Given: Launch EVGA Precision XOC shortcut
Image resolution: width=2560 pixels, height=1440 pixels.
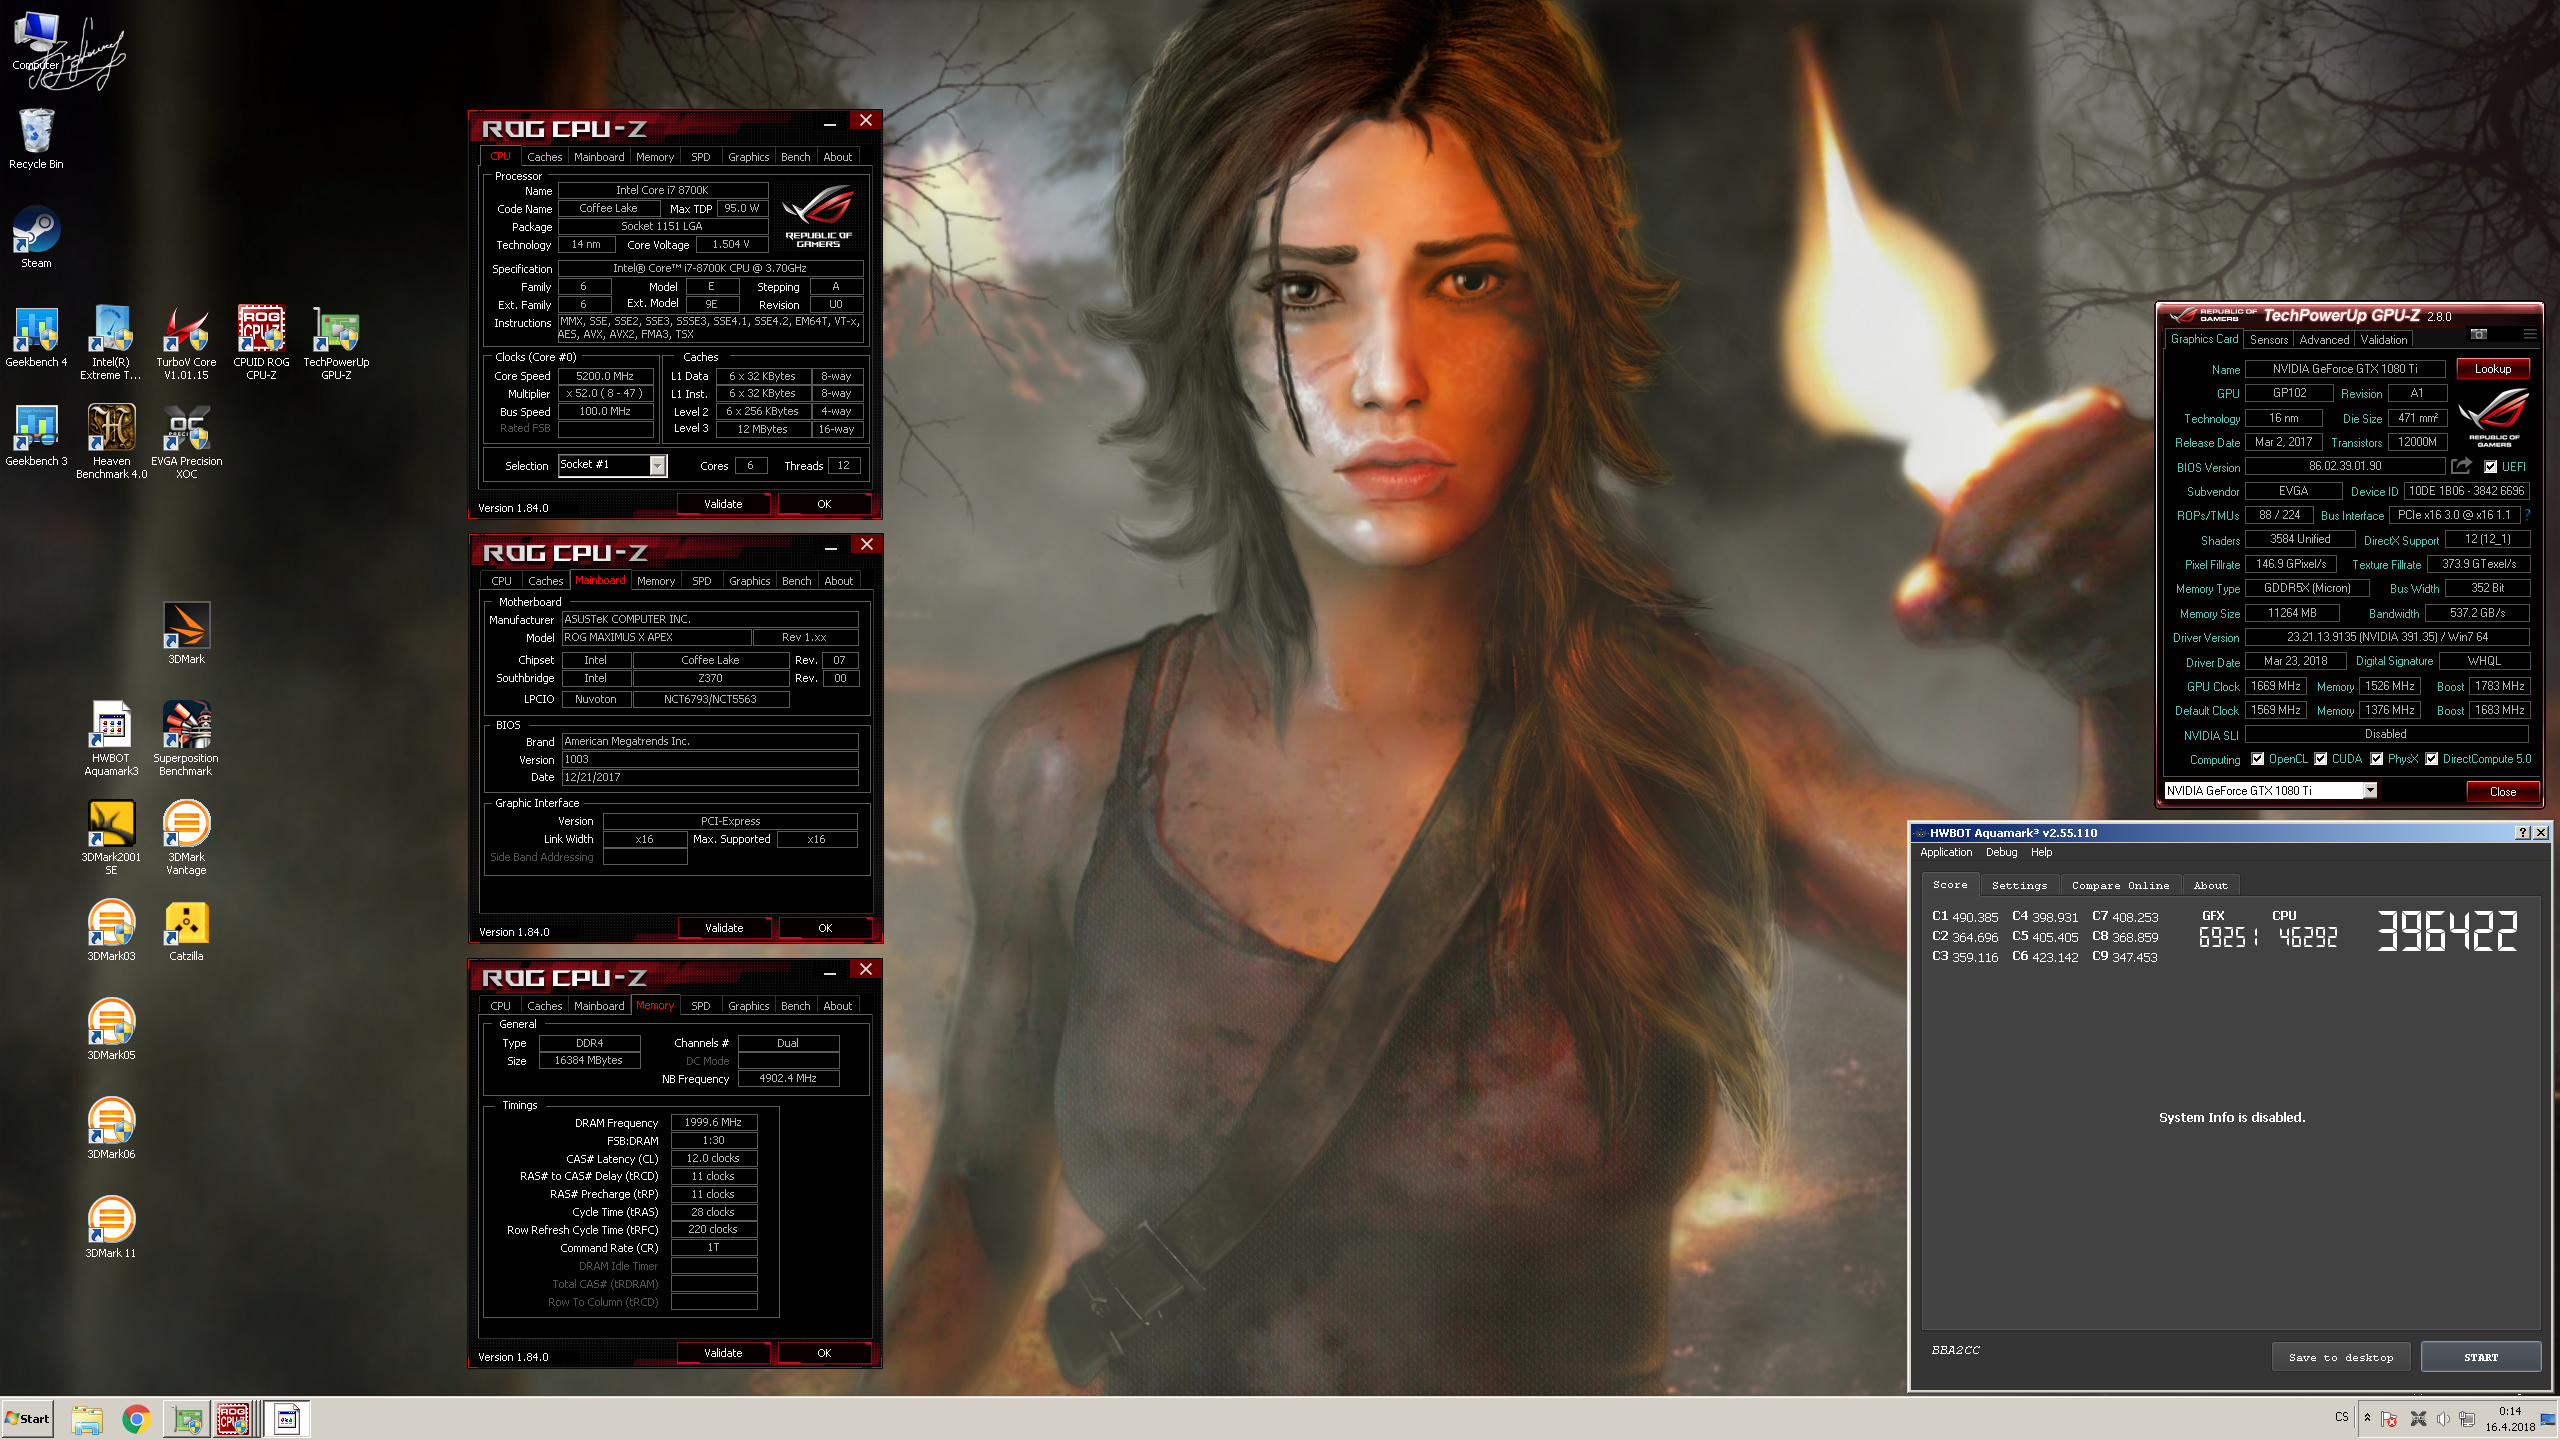Looking at the screenshot, I should tap(186, 442).
